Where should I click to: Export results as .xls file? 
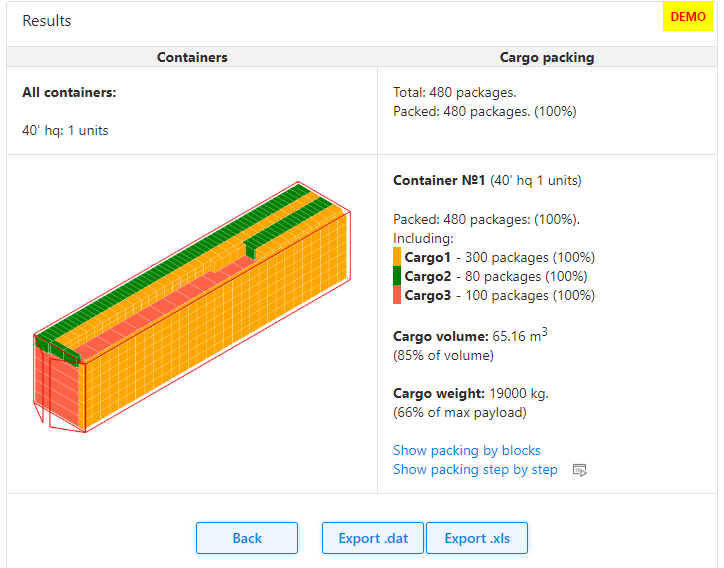point(477,538)
